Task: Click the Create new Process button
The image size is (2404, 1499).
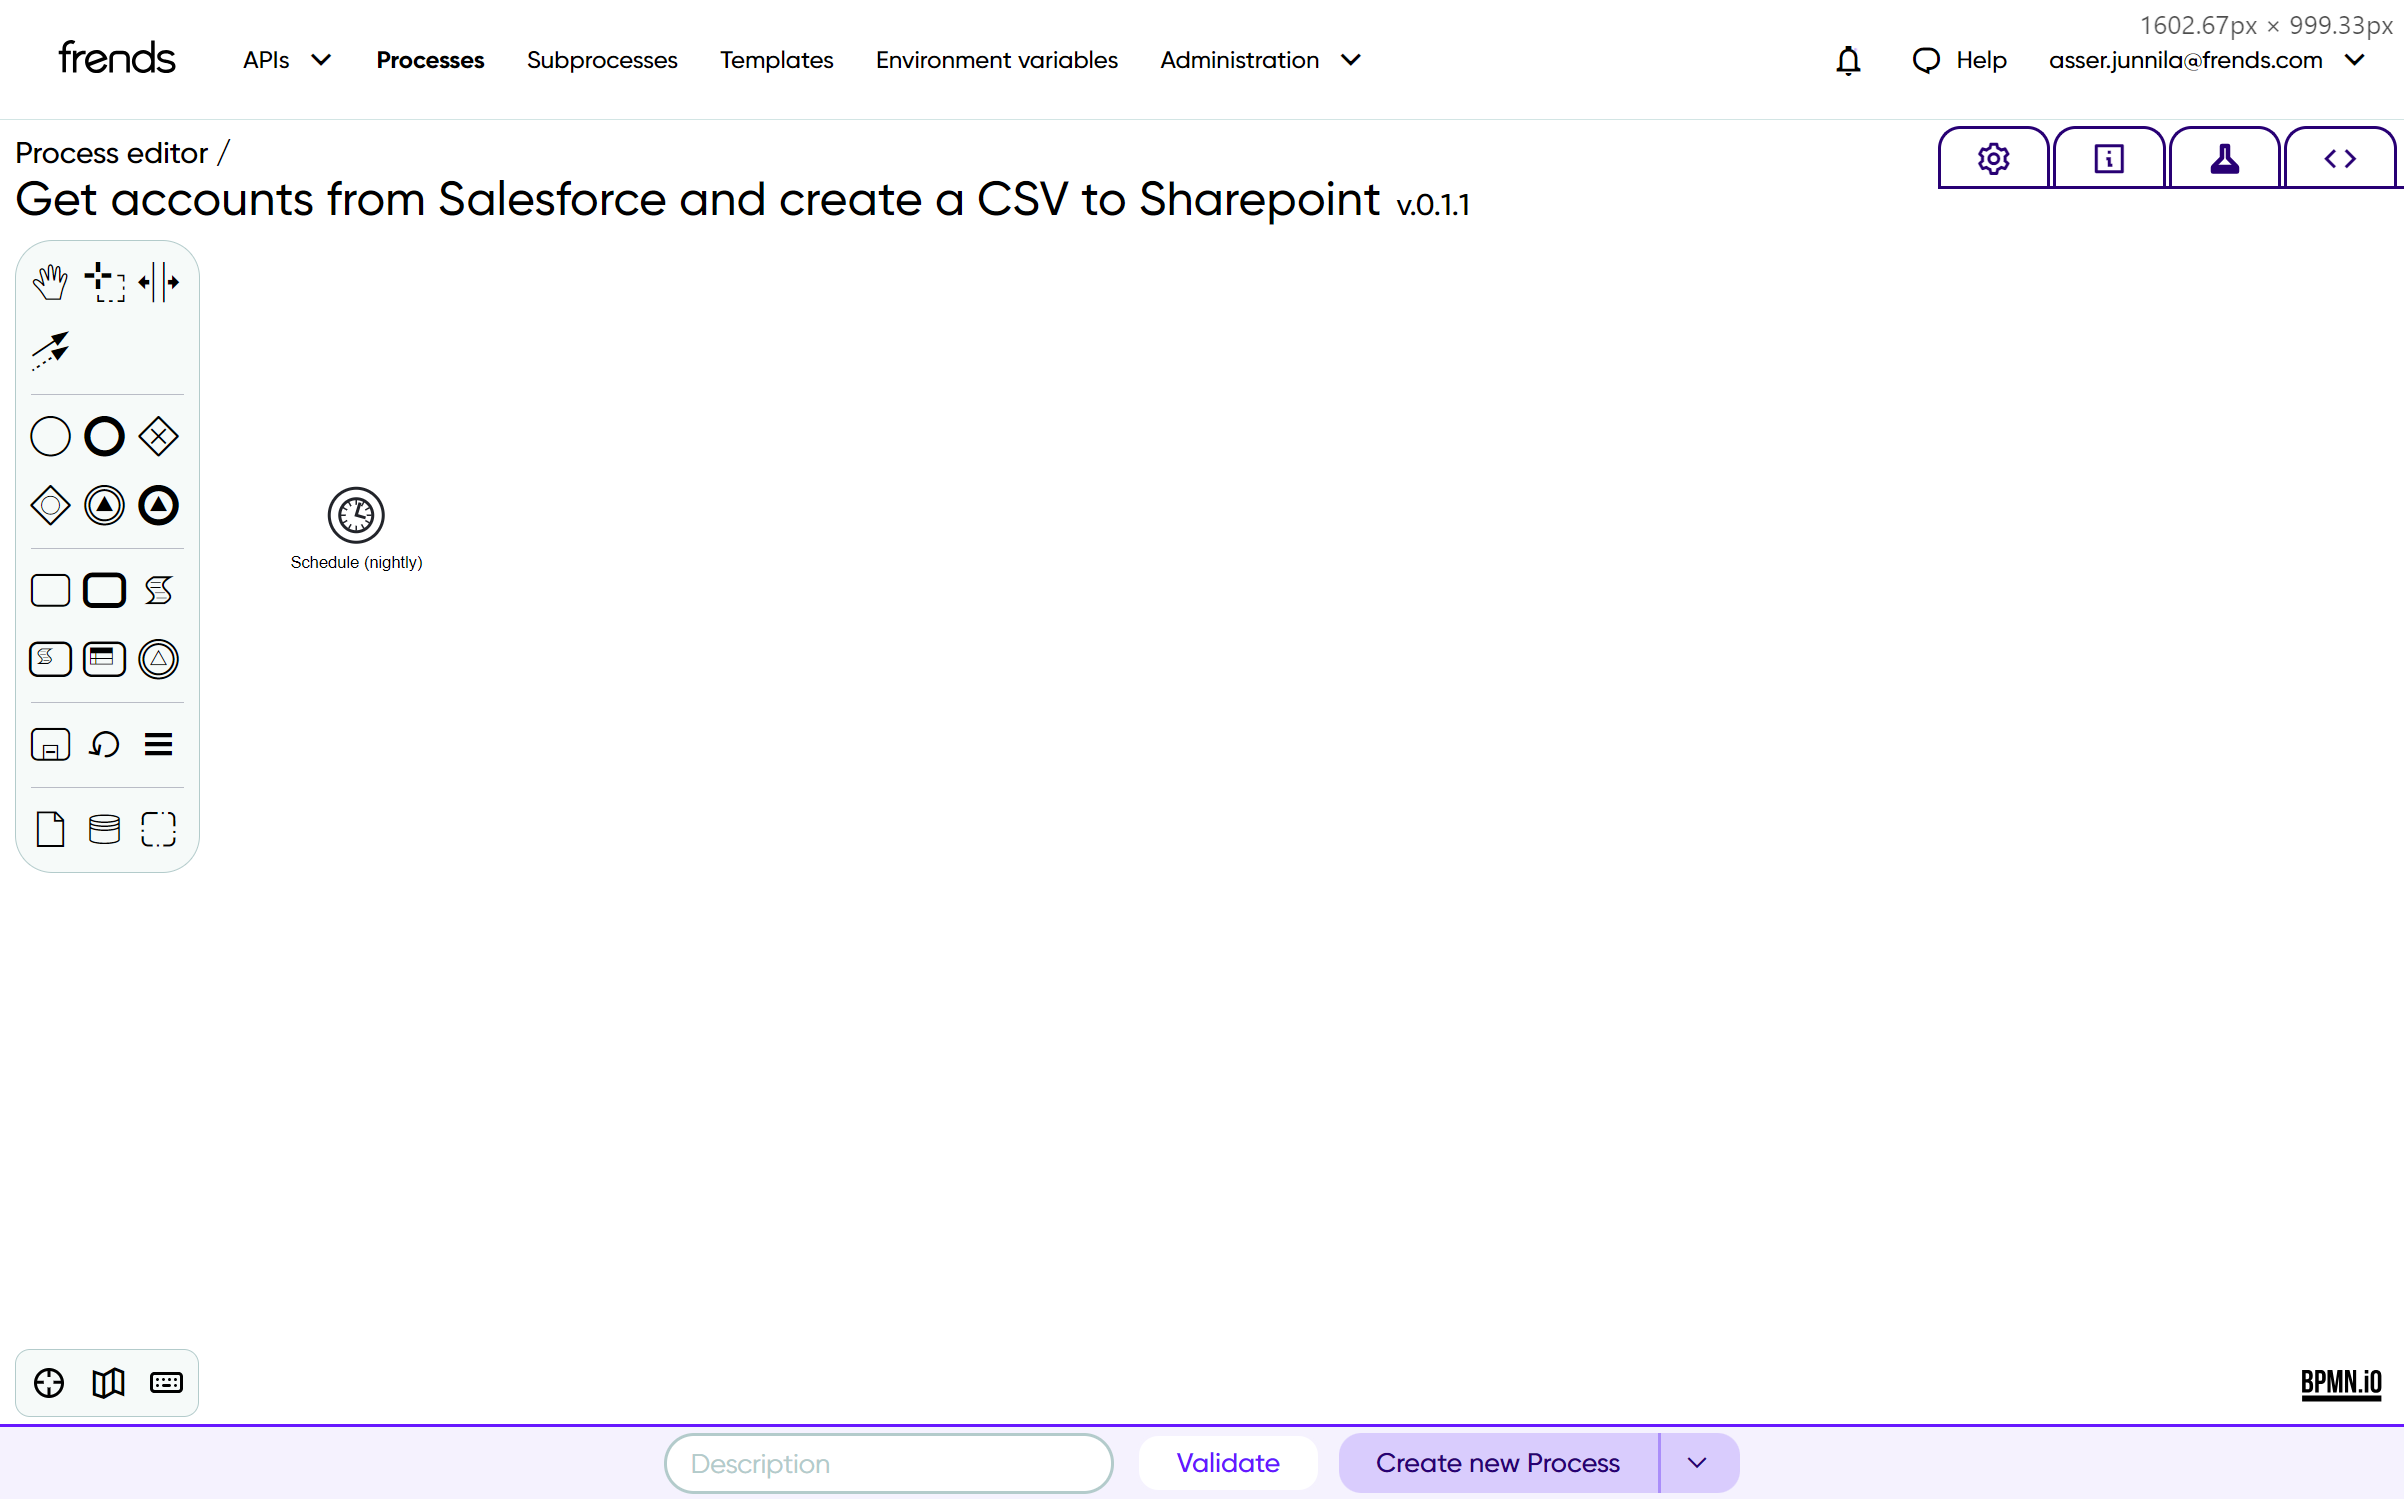Action: pyautogui.click(x=1497, y=1463)
